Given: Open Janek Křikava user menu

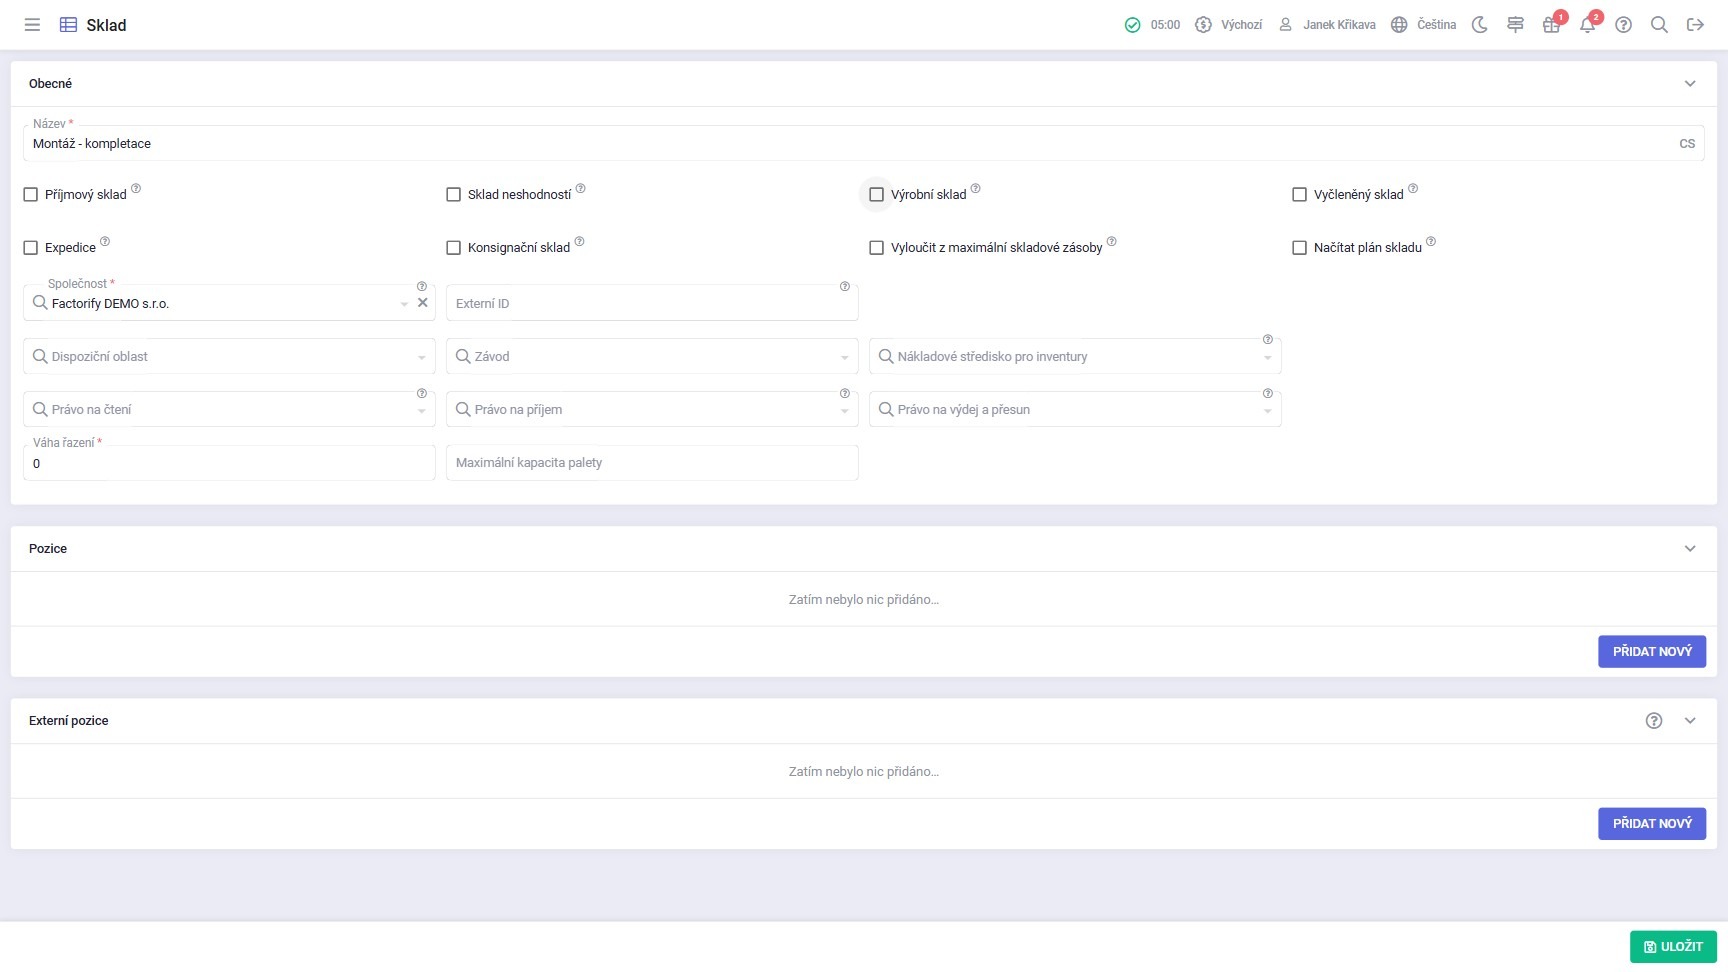Looking at the screenshot, I should click(x=1328, y=25).
